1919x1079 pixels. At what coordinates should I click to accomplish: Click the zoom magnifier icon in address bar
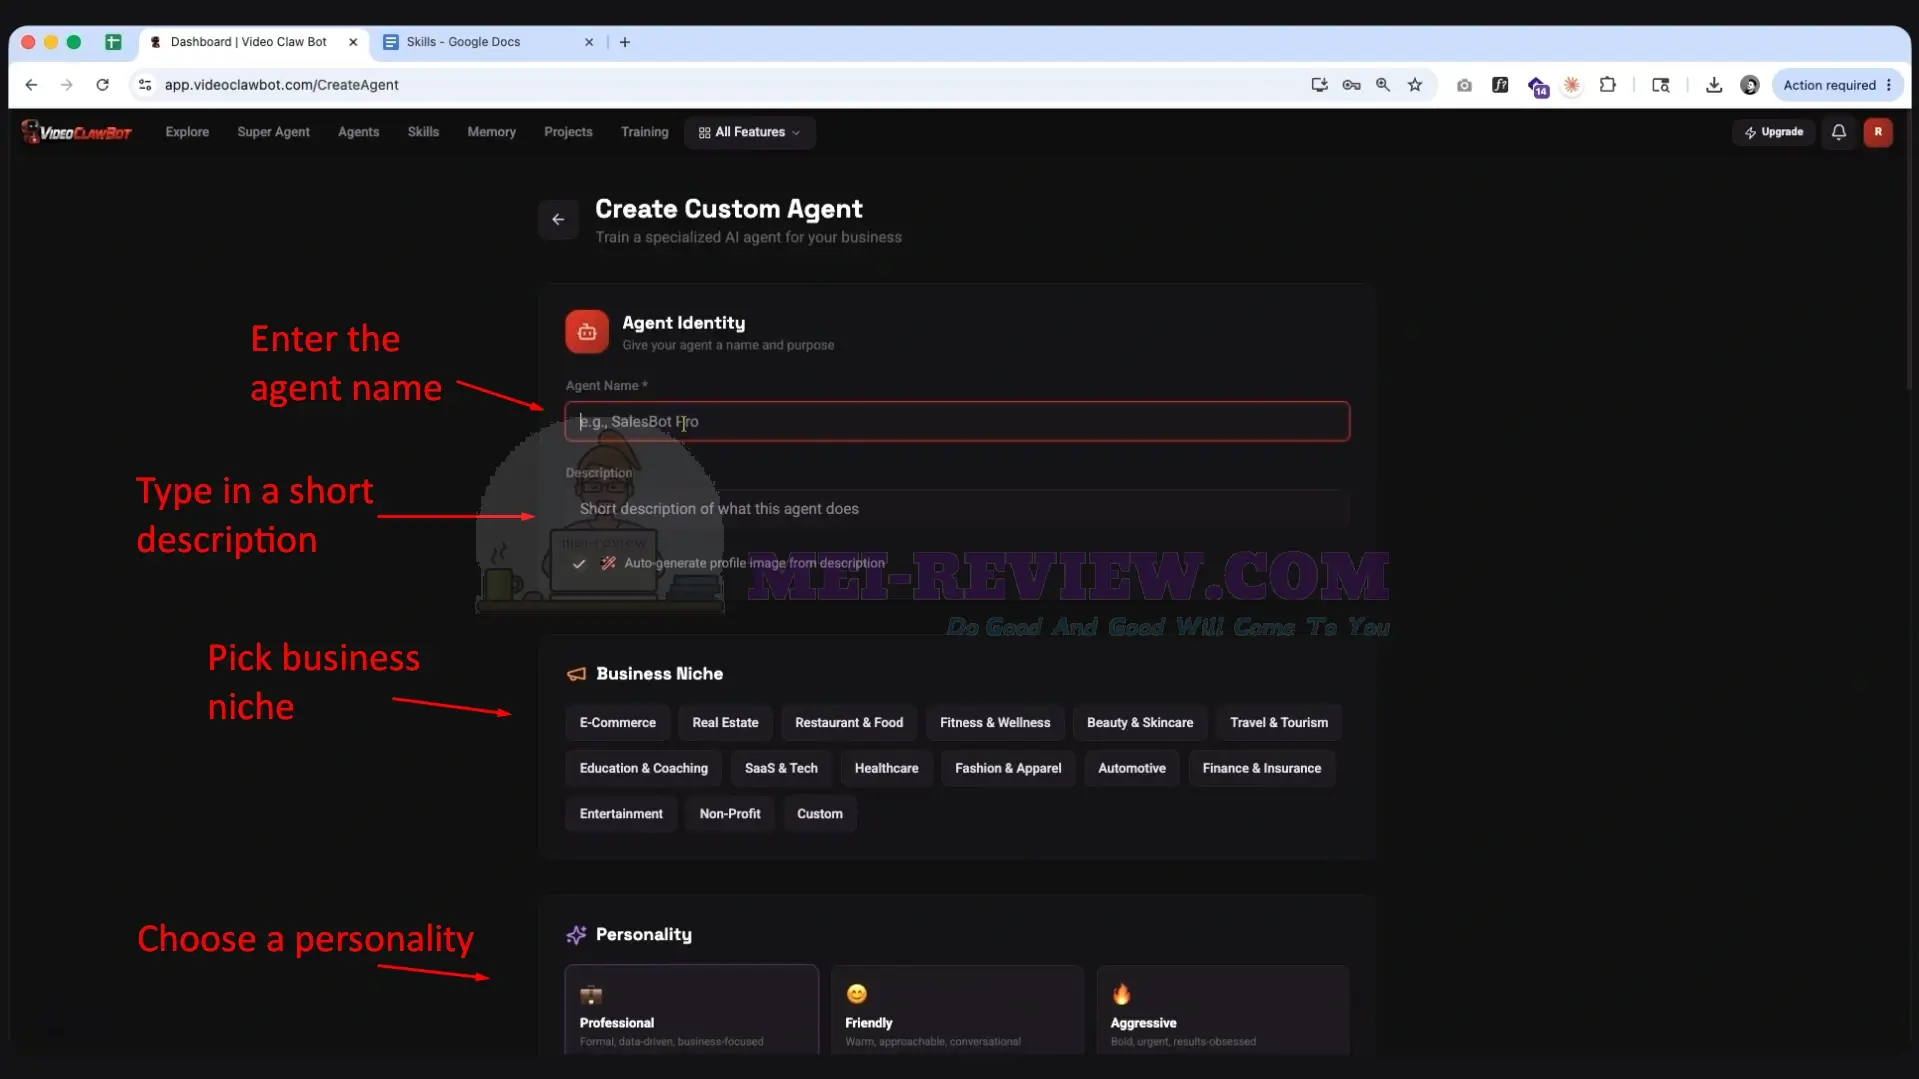pos(1382,85)
